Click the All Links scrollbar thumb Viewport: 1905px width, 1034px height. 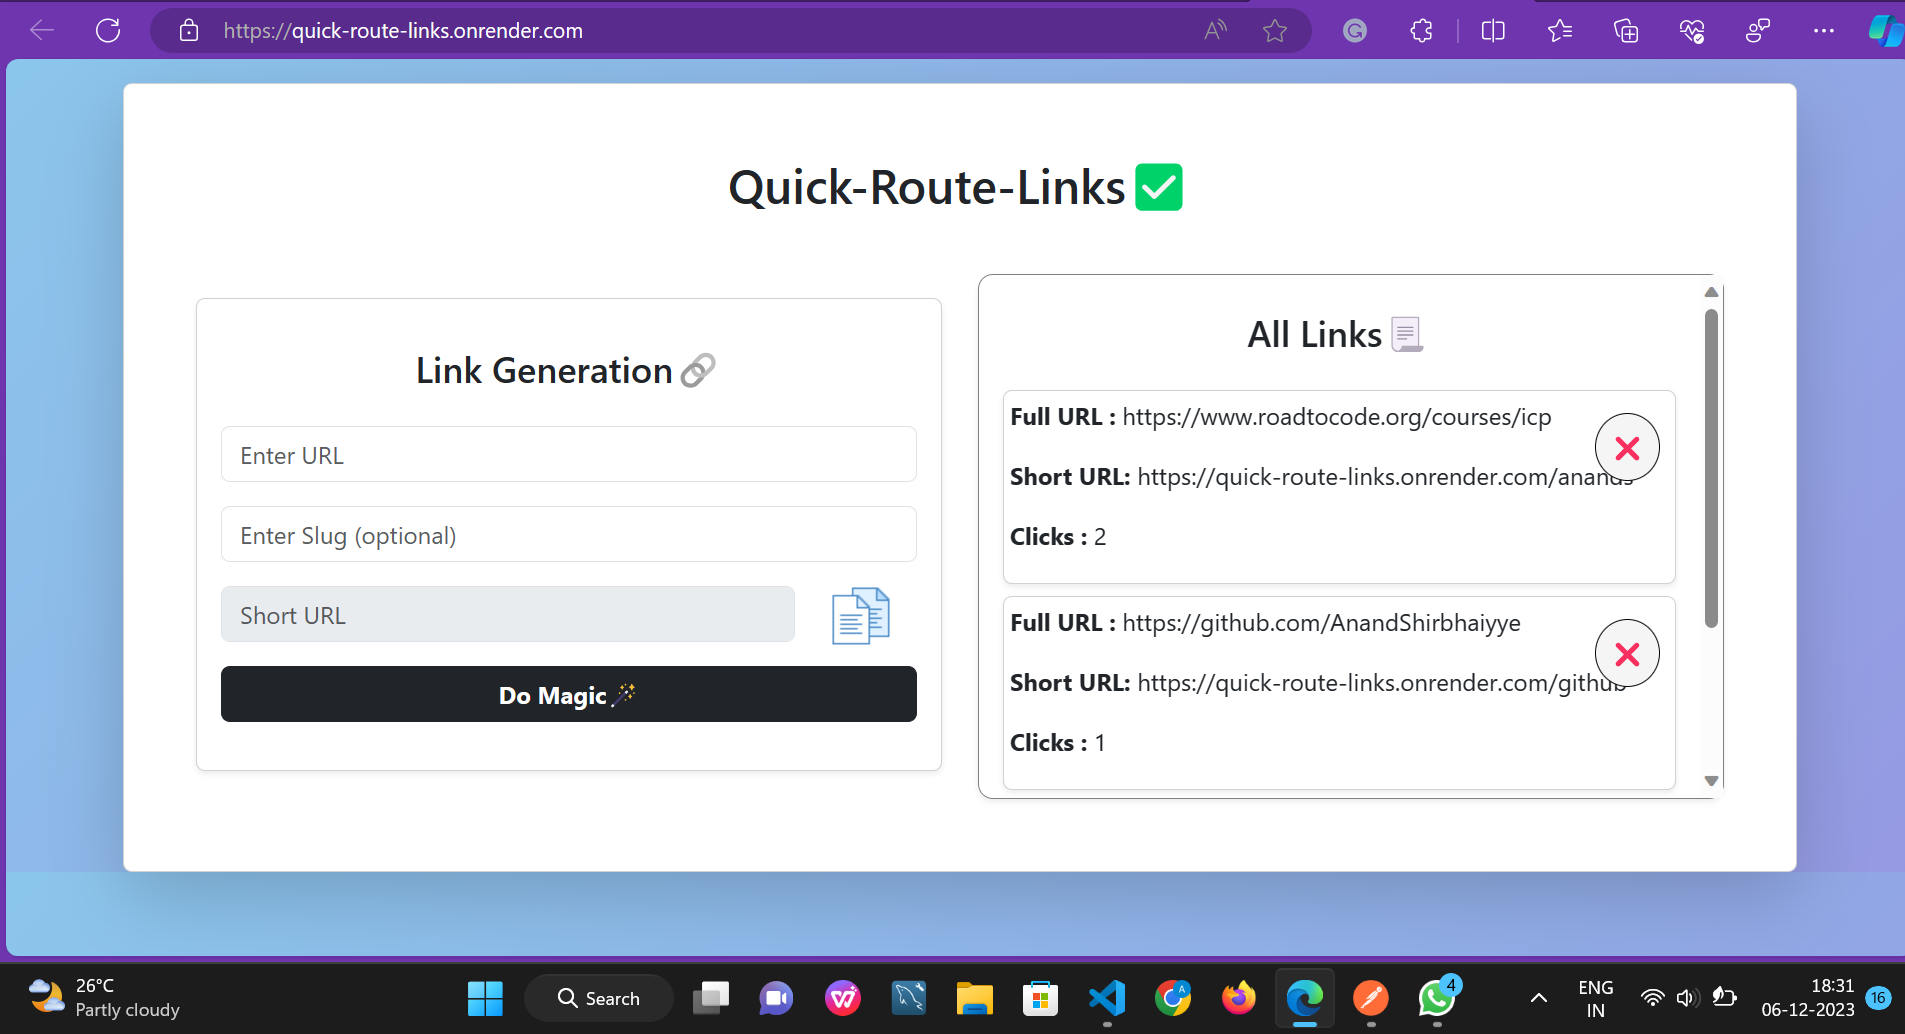[1711, 468]
